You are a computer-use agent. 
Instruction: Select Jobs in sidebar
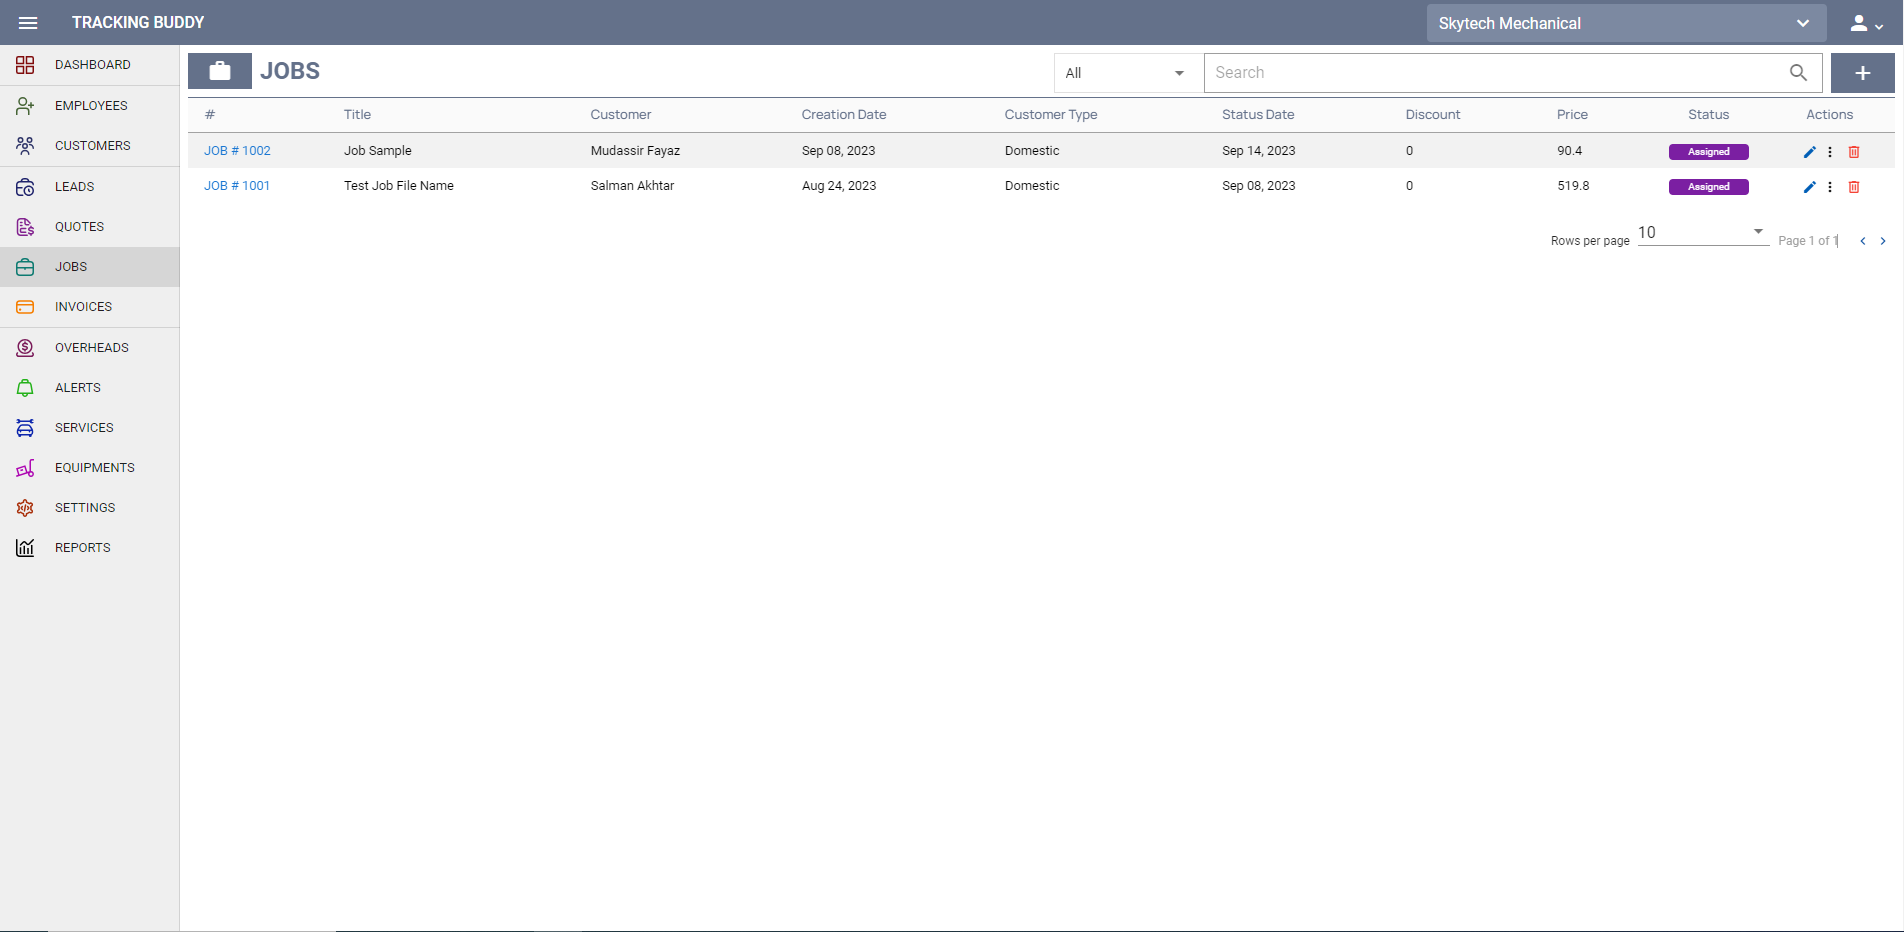(90, 267)
